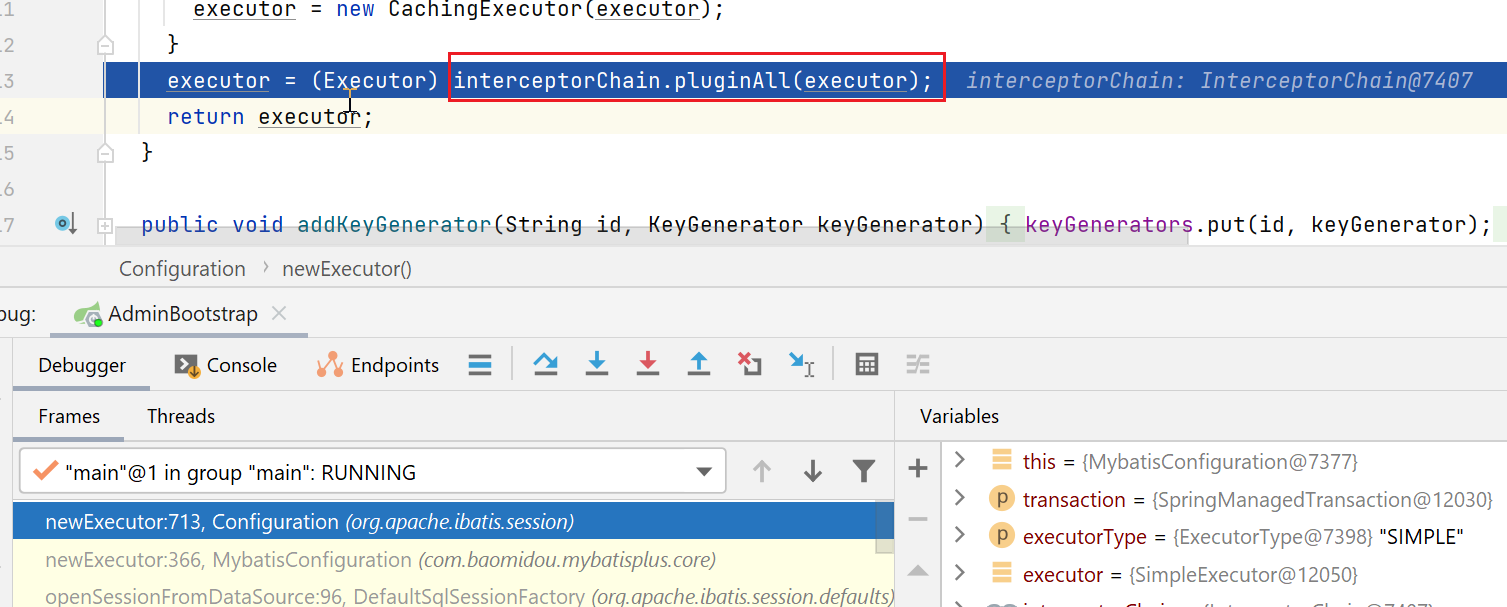Close the AdminBootstrap debug session tab
The height and width of the screenshot is (607, 1507).
(279, 313)
